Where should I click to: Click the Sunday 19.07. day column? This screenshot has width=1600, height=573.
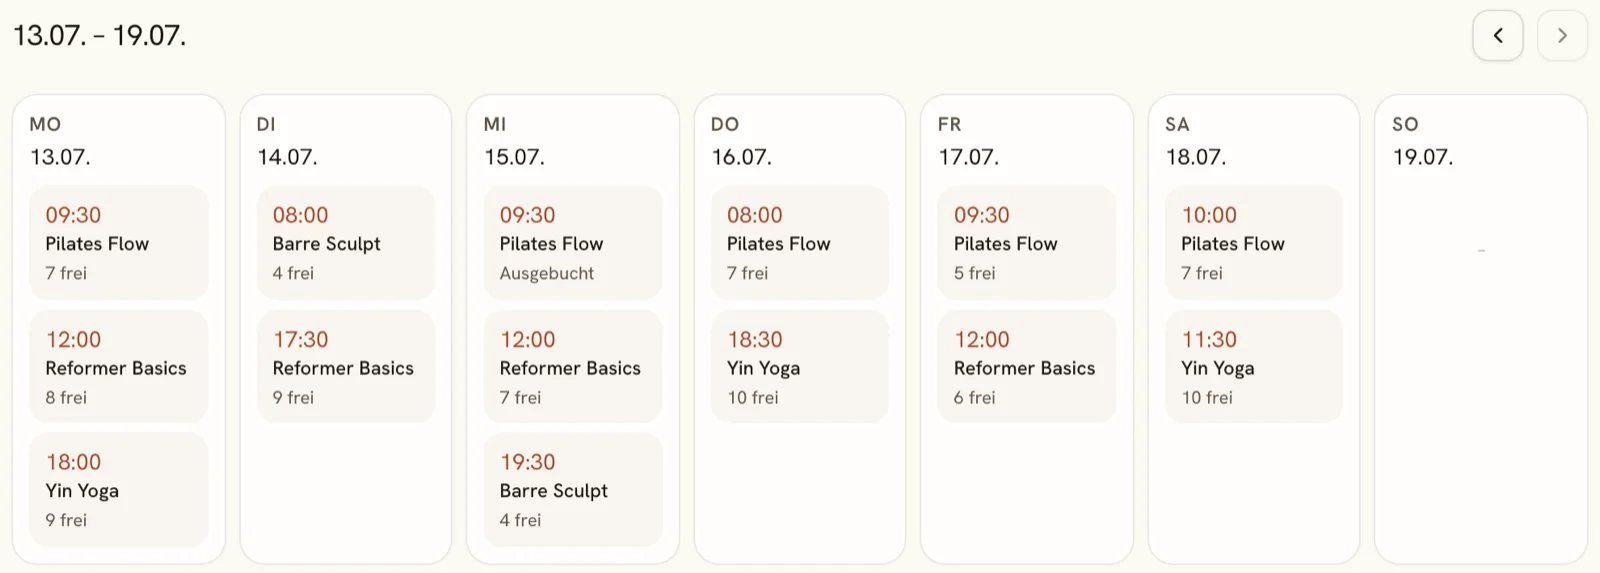coord(1481,329)
